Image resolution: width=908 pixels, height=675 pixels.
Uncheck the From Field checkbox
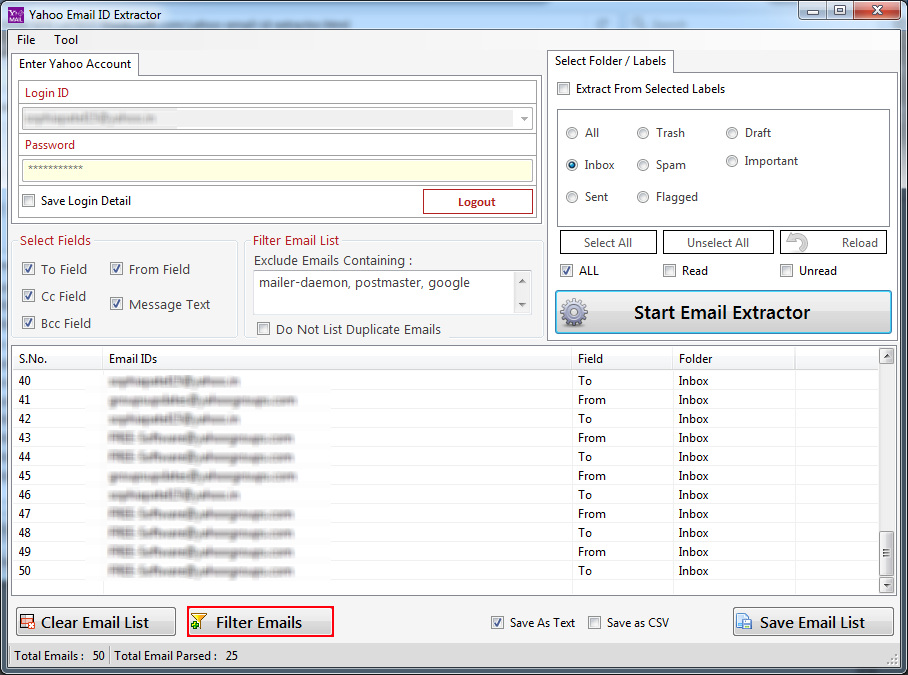click(116, 269)
